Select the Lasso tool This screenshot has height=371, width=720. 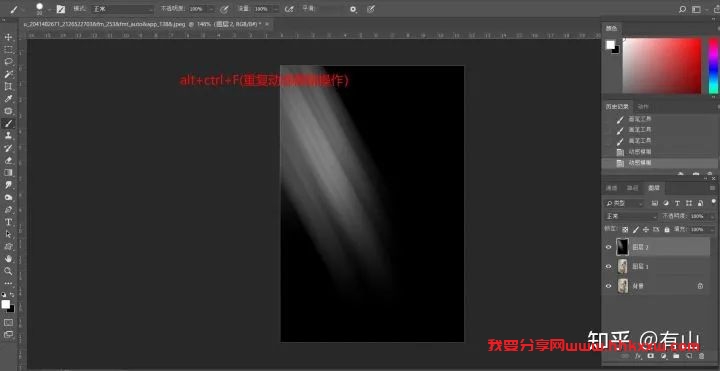point(8,62)
